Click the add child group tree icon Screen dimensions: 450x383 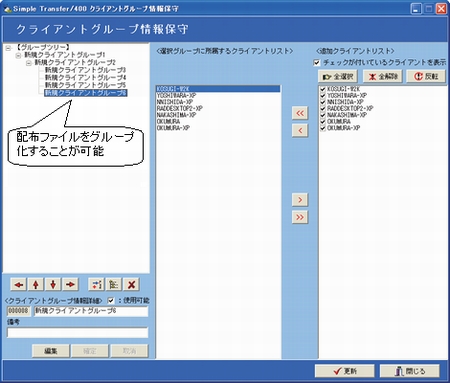tap(114, 284)
